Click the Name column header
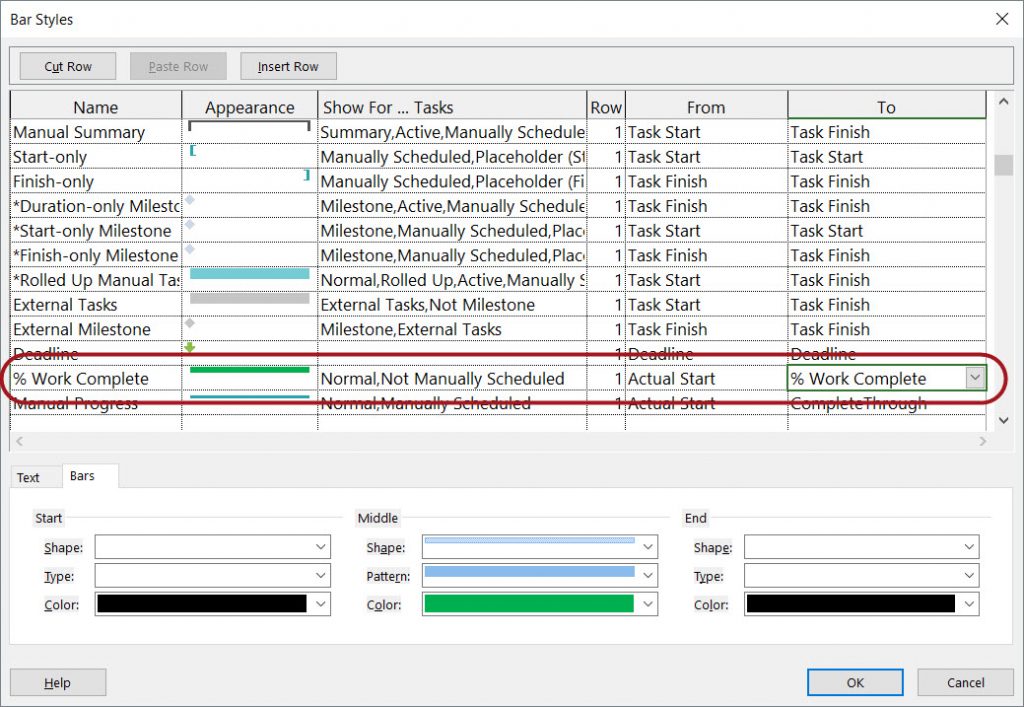 tap(96, 106)
